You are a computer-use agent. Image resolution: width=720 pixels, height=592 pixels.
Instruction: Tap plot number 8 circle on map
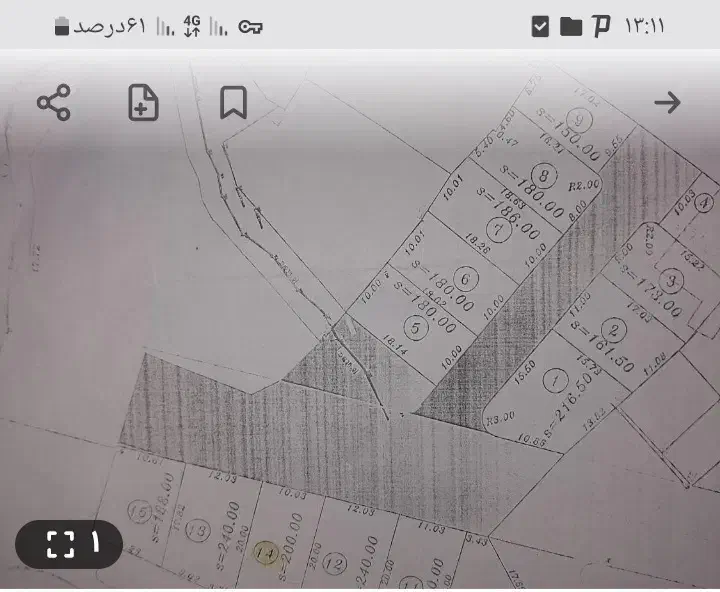click(544, 176)
